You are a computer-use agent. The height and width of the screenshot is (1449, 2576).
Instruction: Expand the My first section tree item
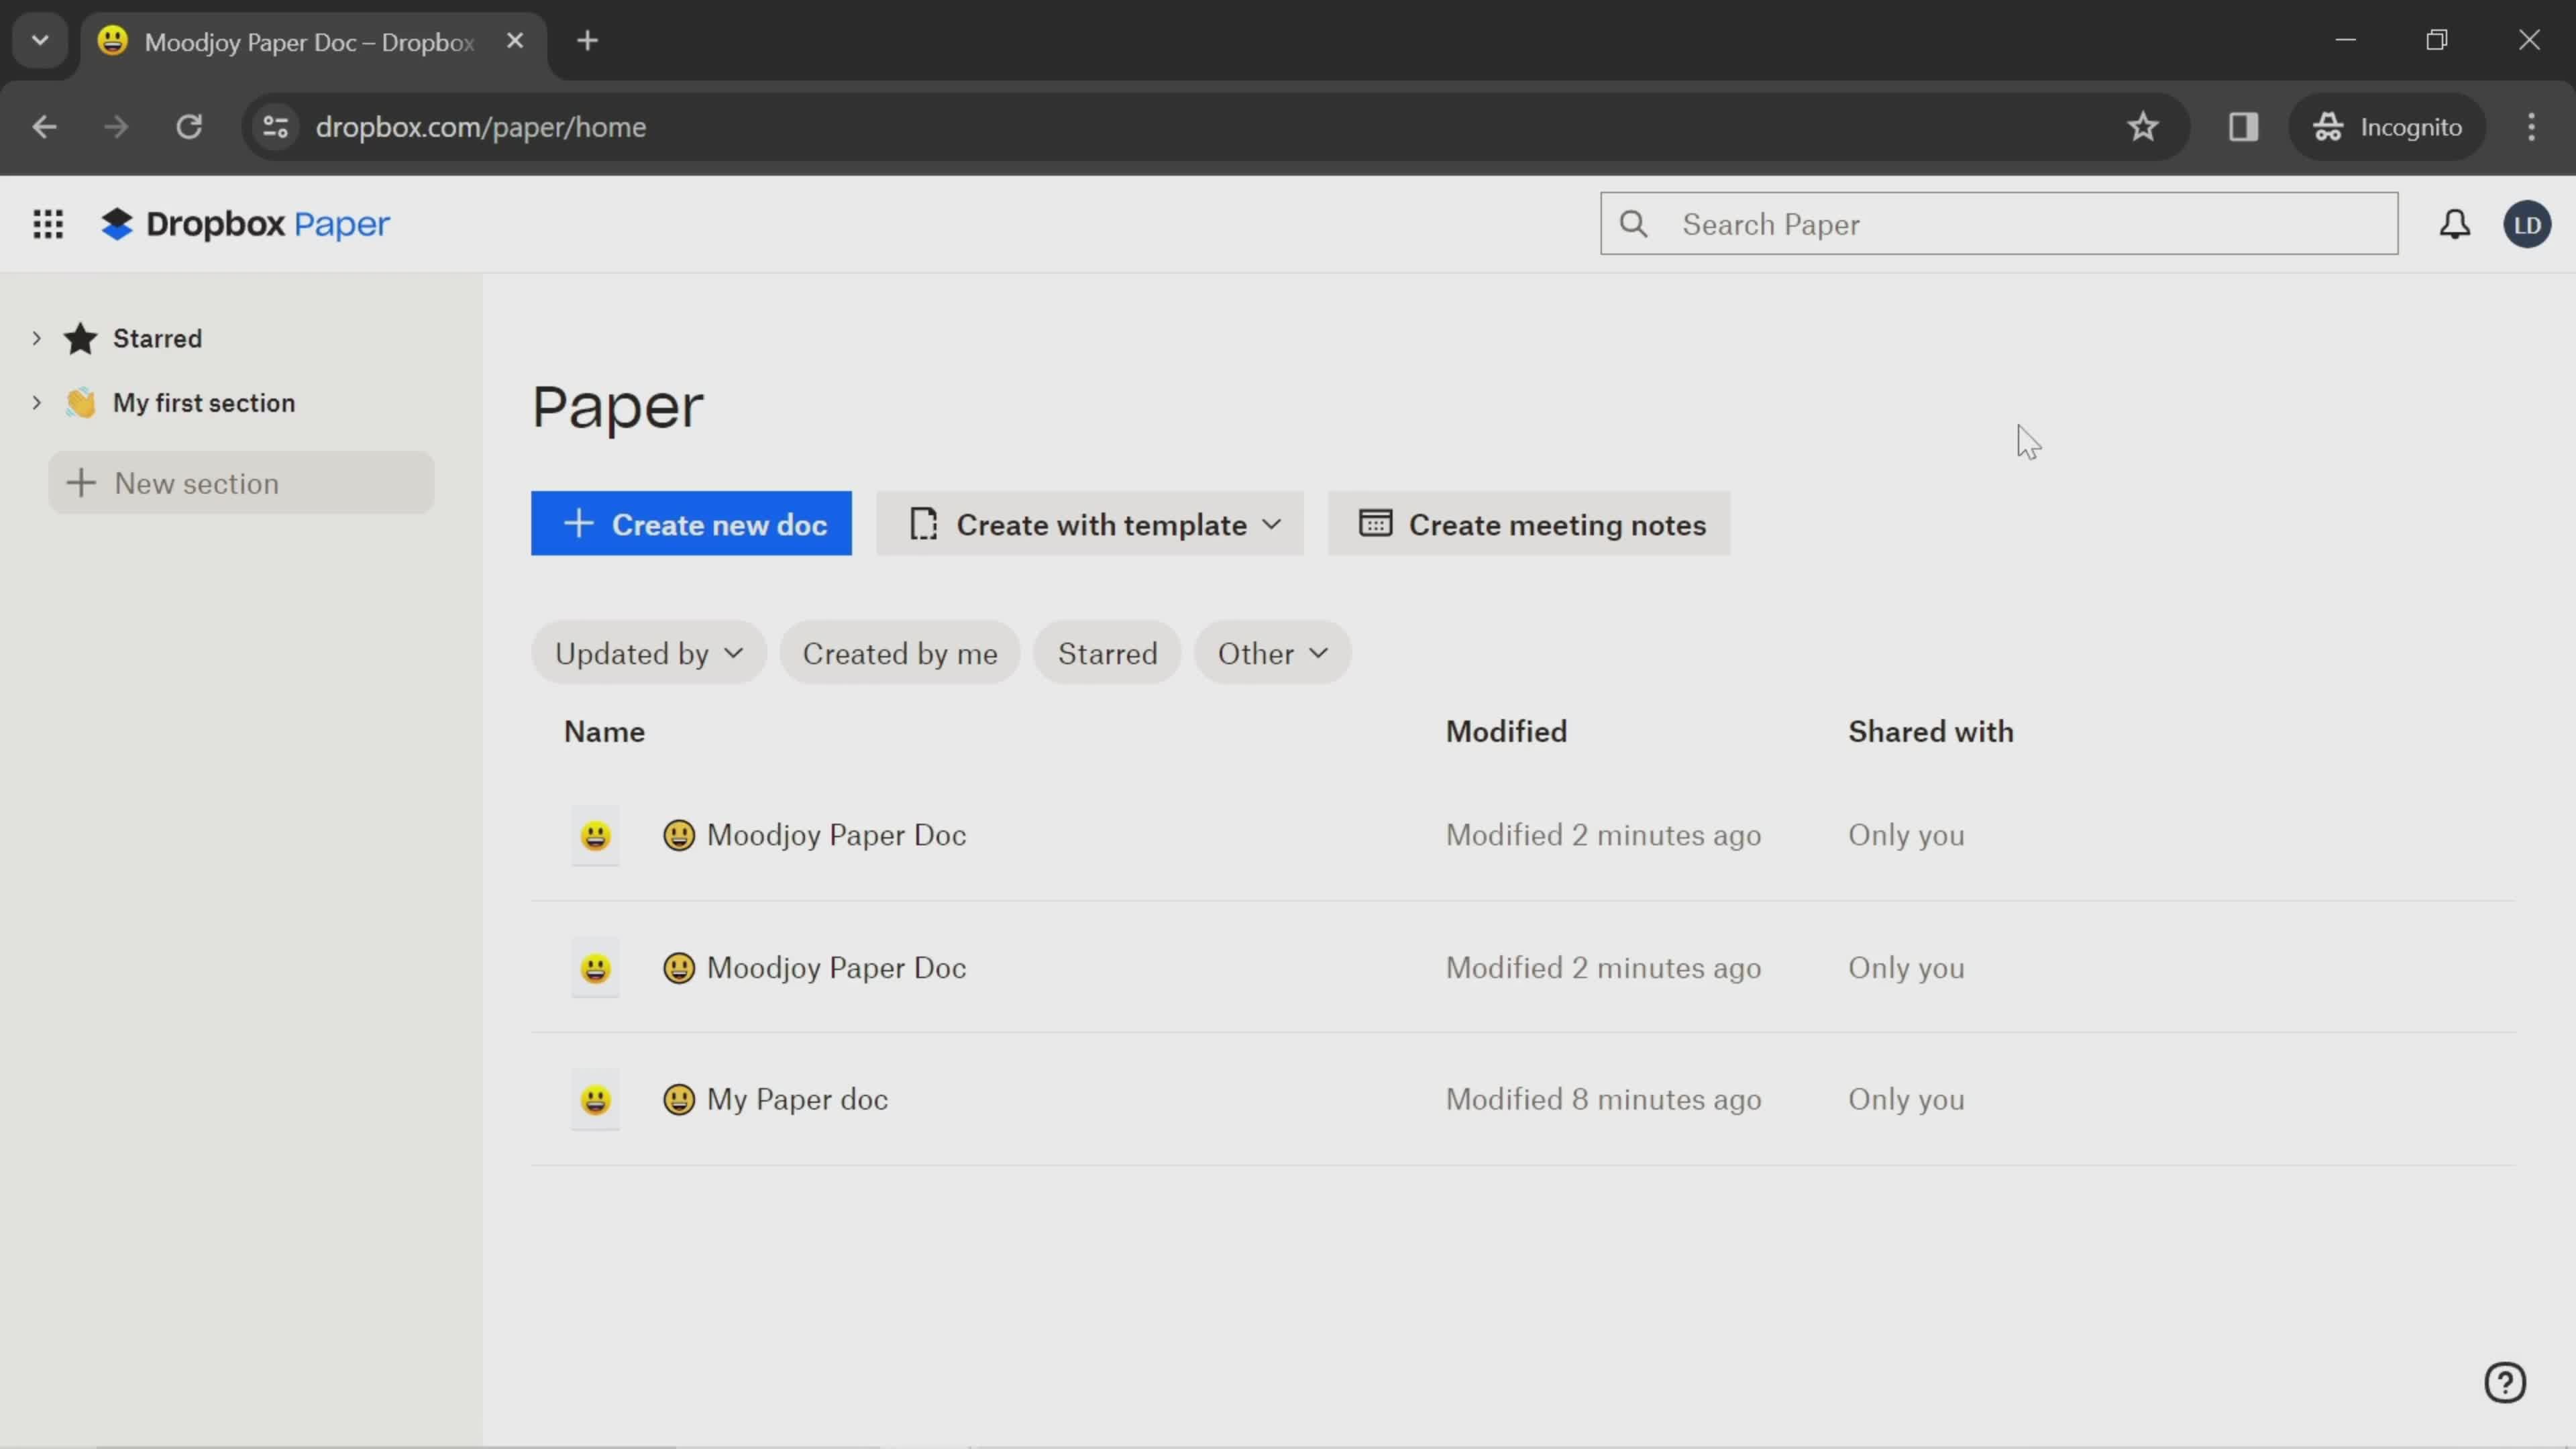[x=36, y=402]
